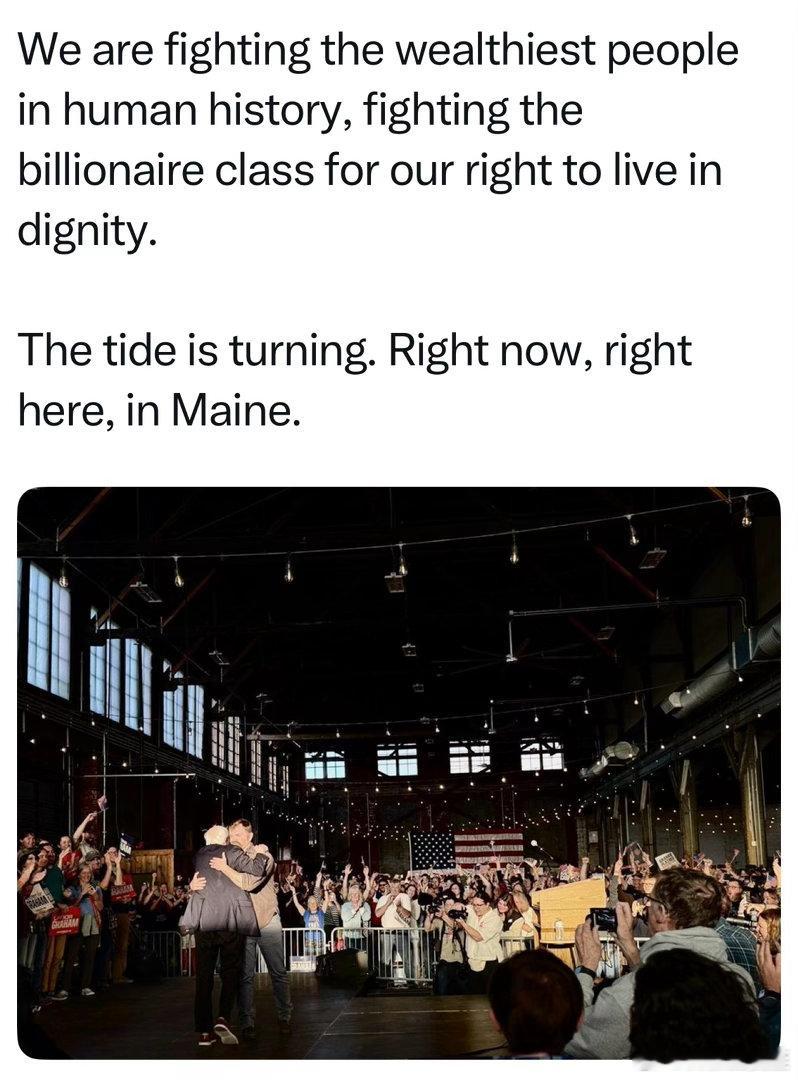Click the American flag in the photo

[468, 849]
